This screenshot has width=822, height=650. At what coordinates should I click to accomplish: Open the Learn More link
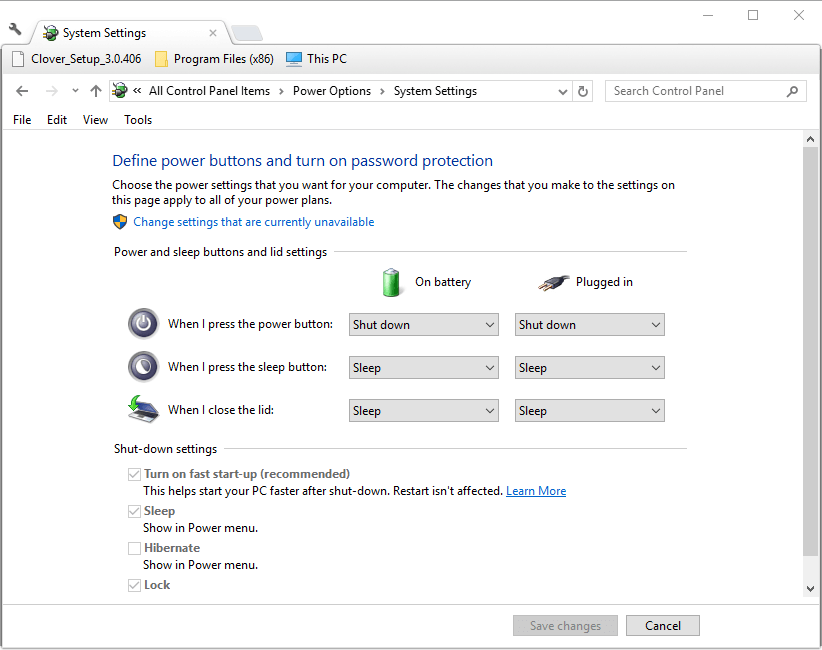(536, 491)
